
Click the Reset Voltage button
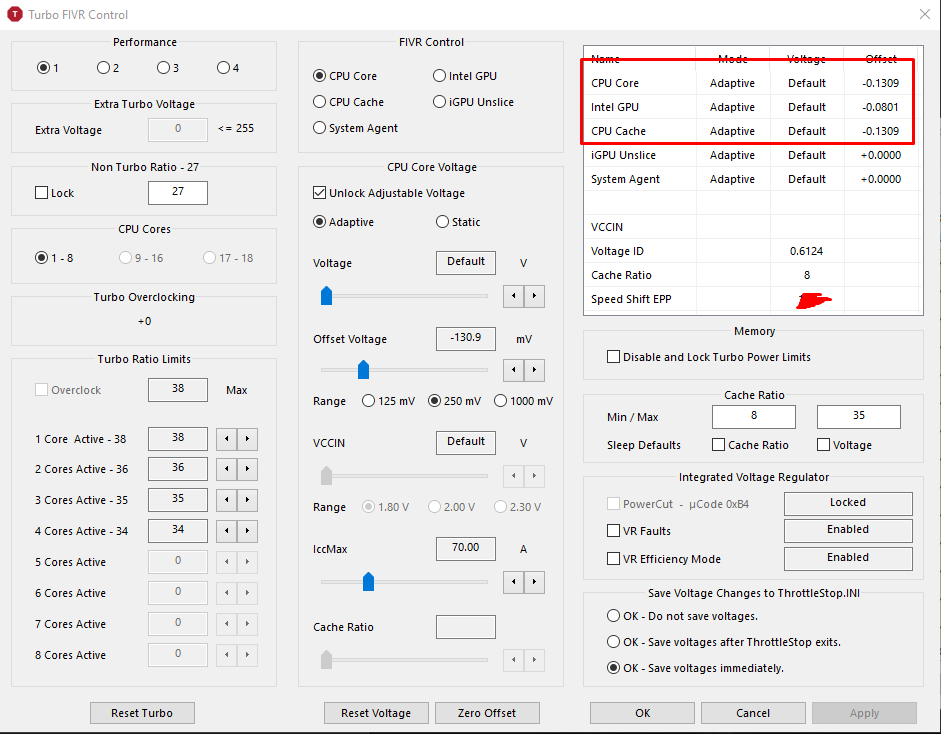click(376, 713)
